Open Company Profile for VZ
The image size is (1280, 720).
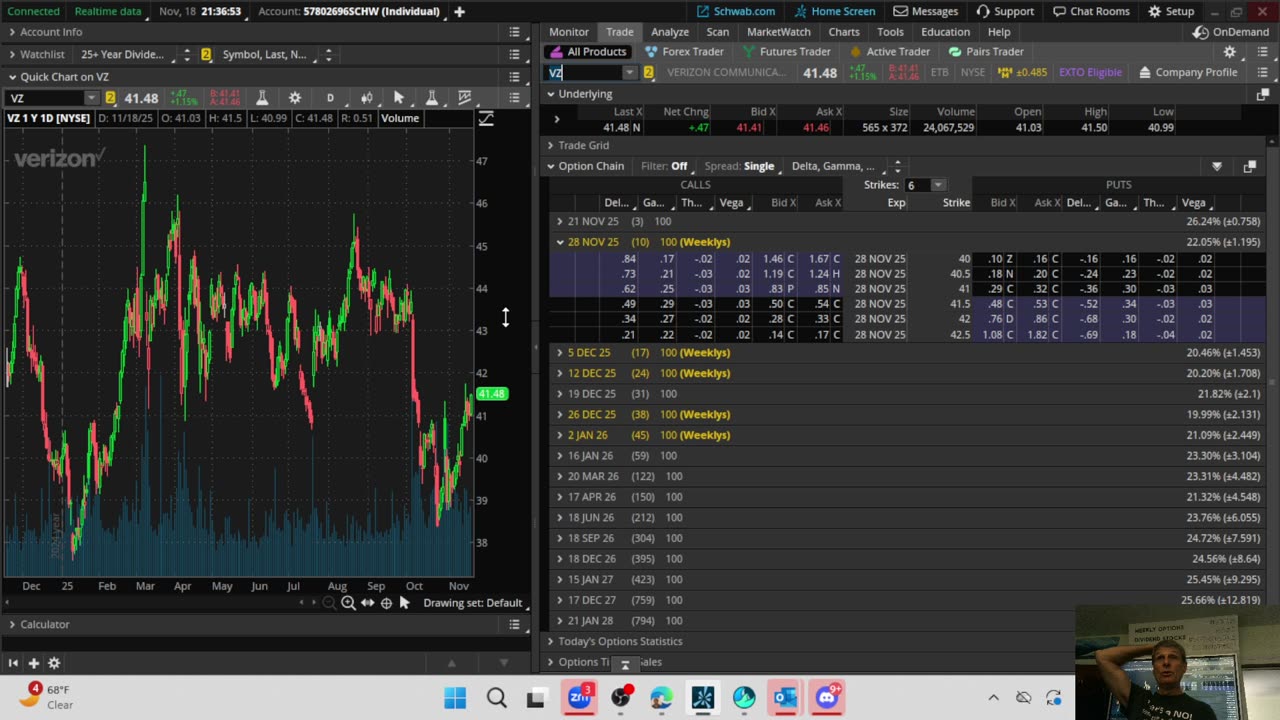click(x=1188, y=73)
